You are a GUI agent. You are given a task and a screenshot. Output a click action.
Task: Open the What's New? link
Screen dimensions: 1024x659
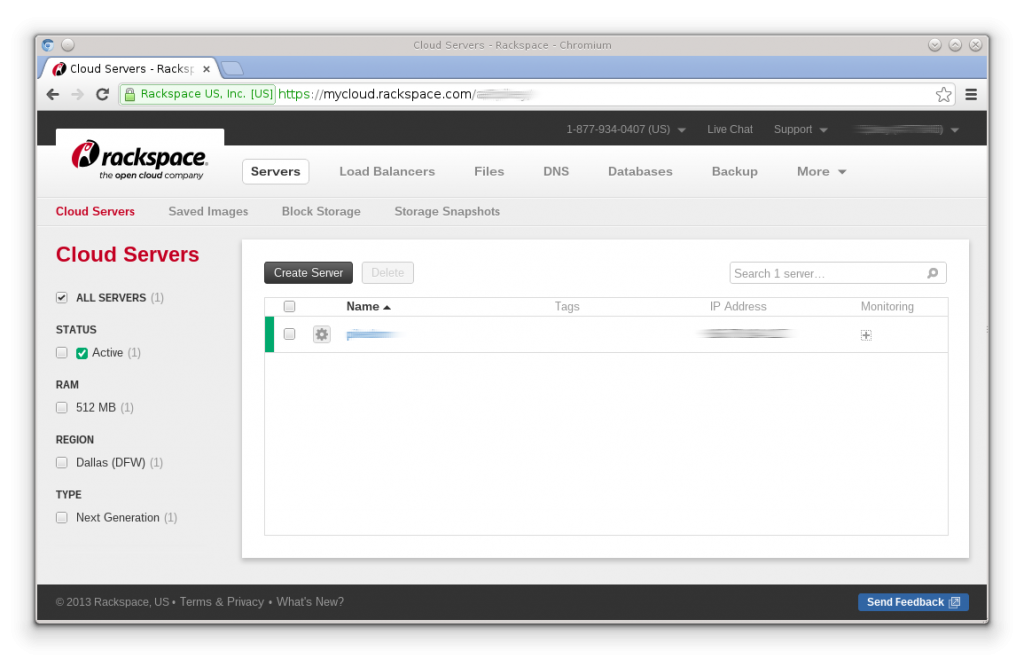coord(310,602)
